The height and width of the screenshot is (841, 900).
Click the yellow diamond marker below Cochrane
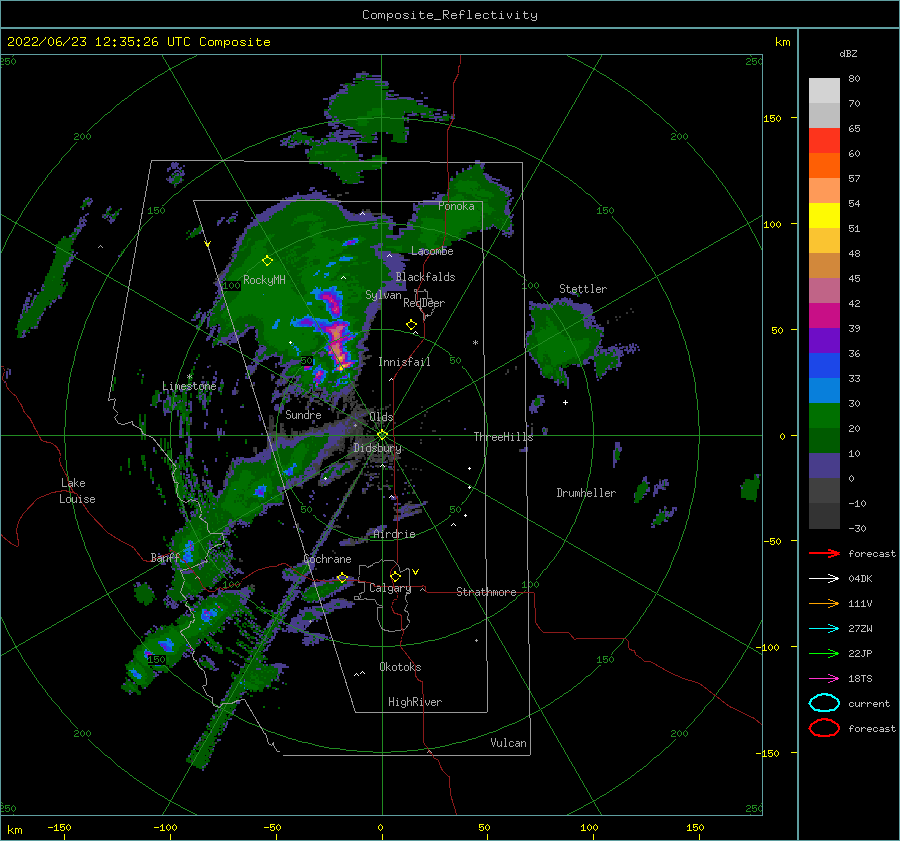click(x=342, y=577)
